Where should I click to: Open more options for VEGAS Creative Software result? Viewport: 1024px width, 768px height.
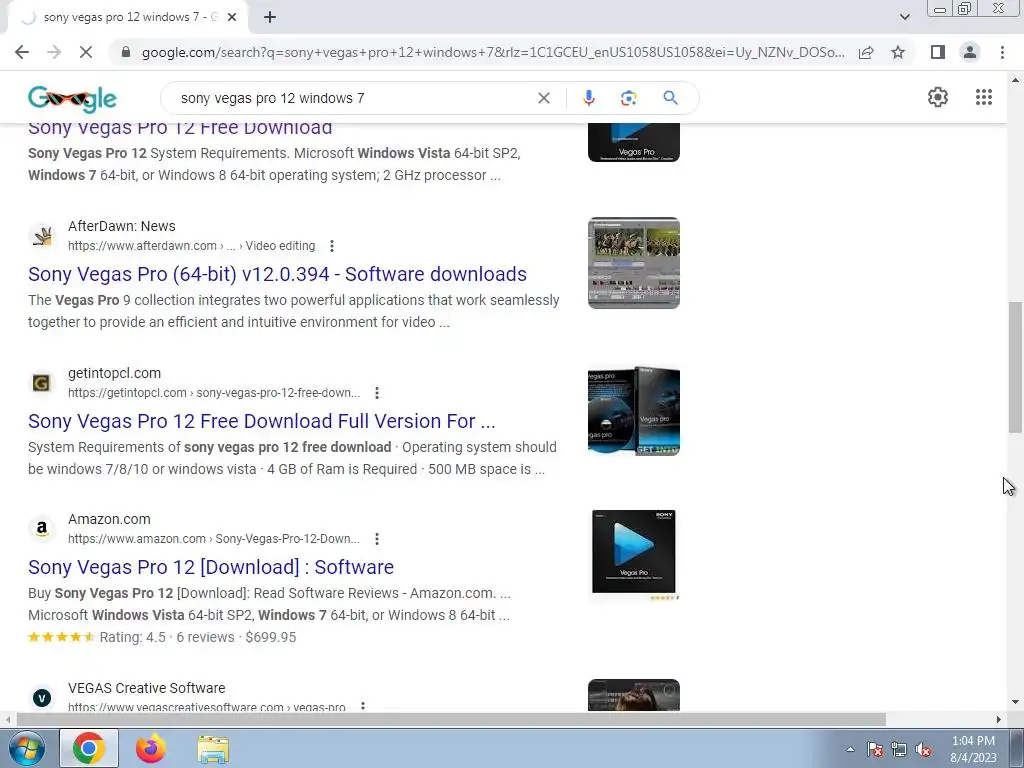(363, 707)
